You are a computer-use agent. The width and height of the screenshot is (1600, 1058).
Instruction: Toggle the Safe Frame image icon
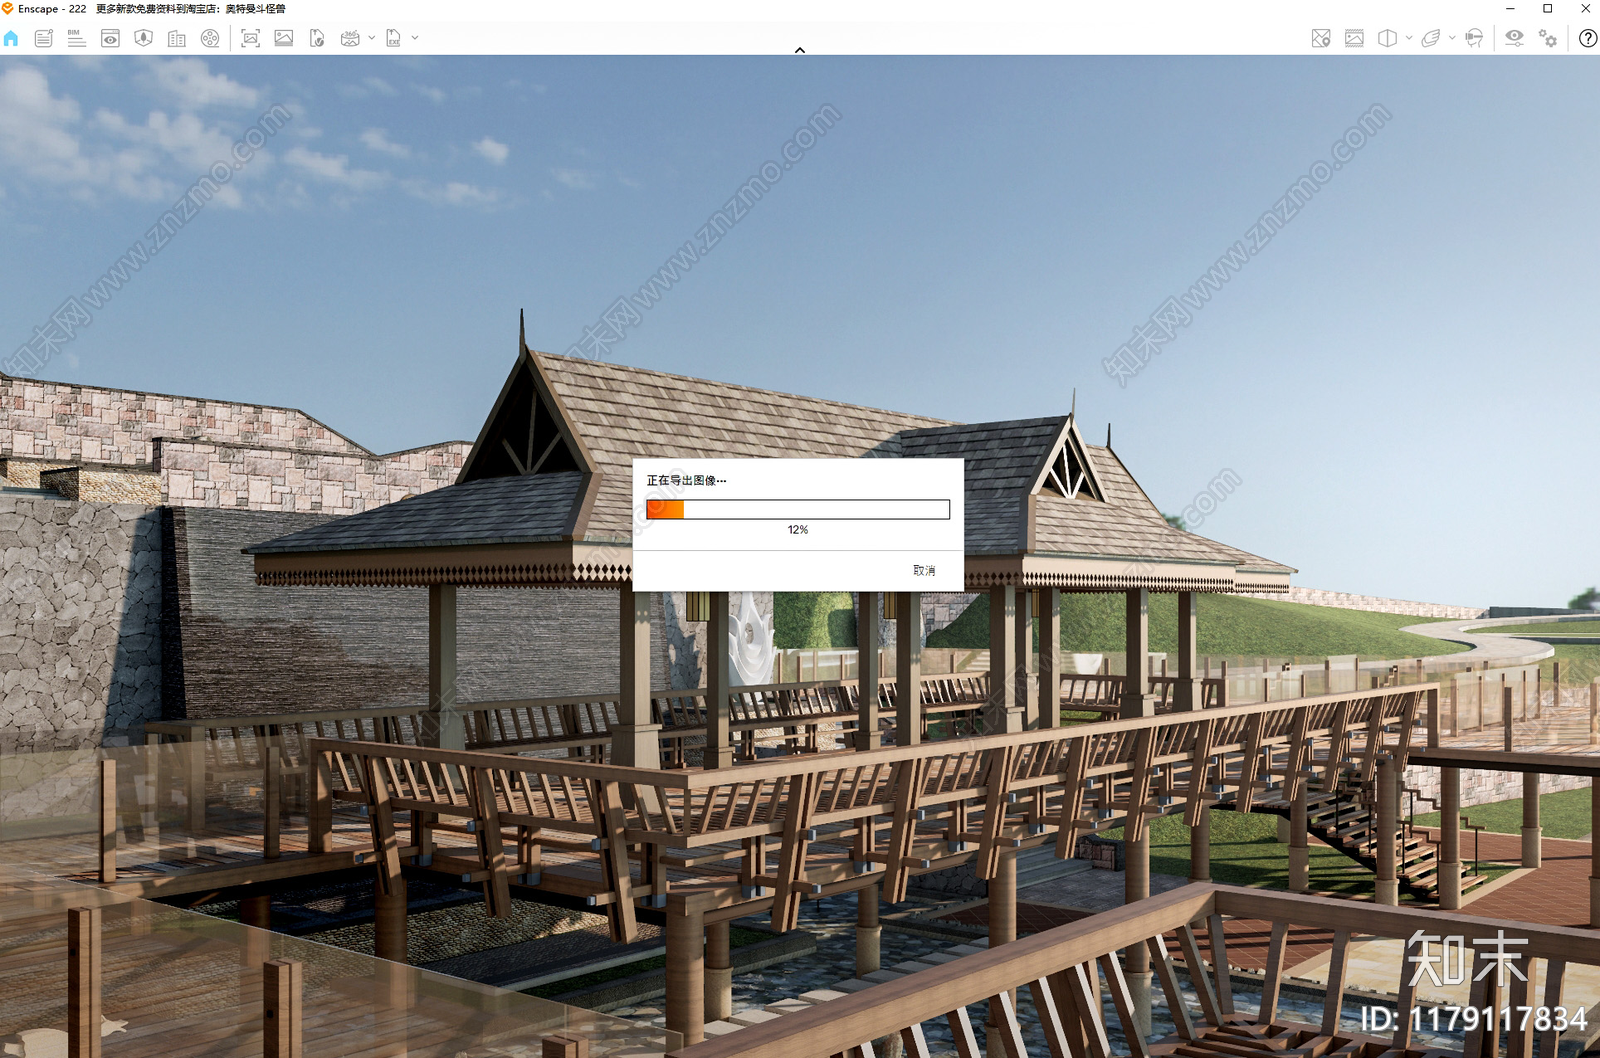click(1354, 38)
